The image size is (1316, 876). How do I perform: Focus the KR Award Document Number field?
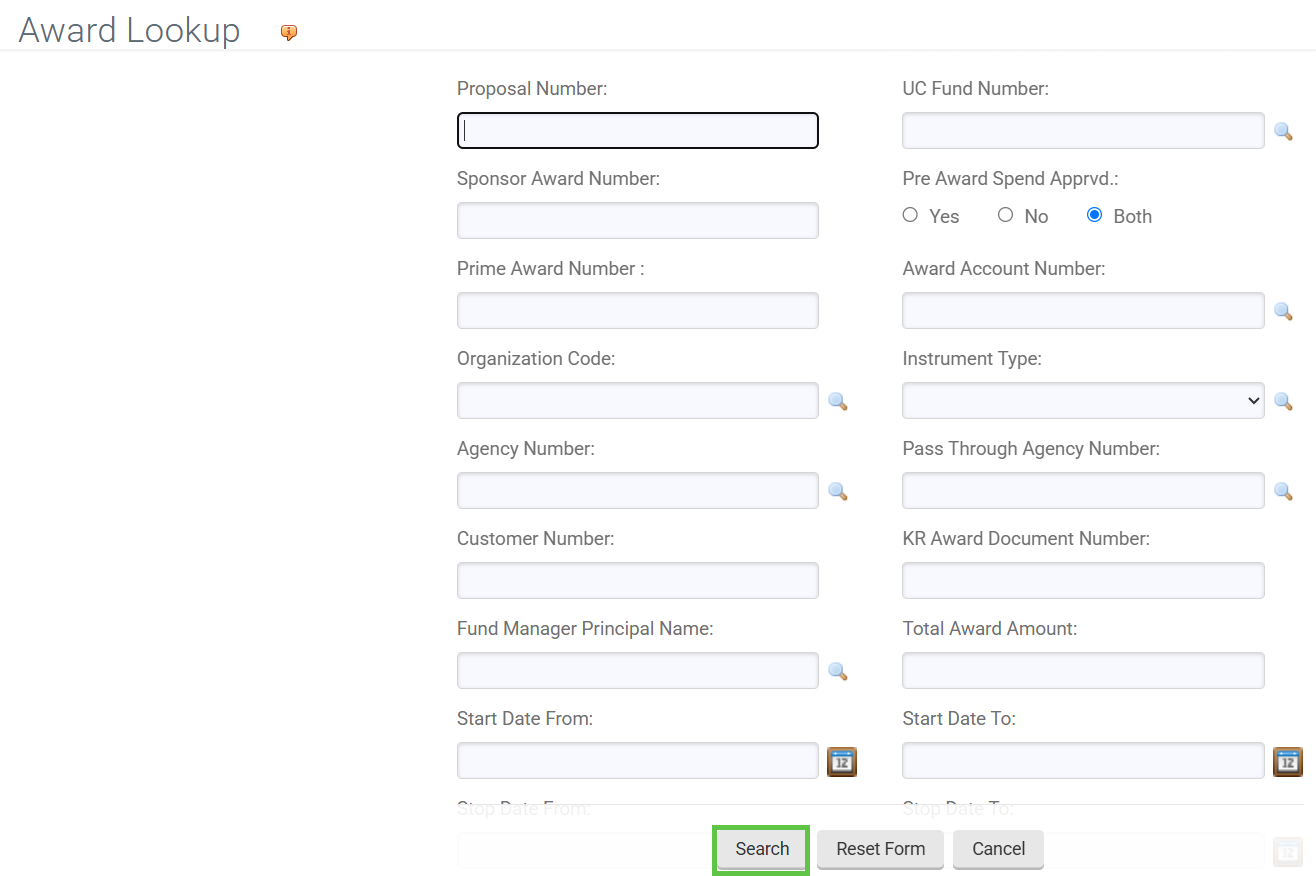click(1083, 580)
